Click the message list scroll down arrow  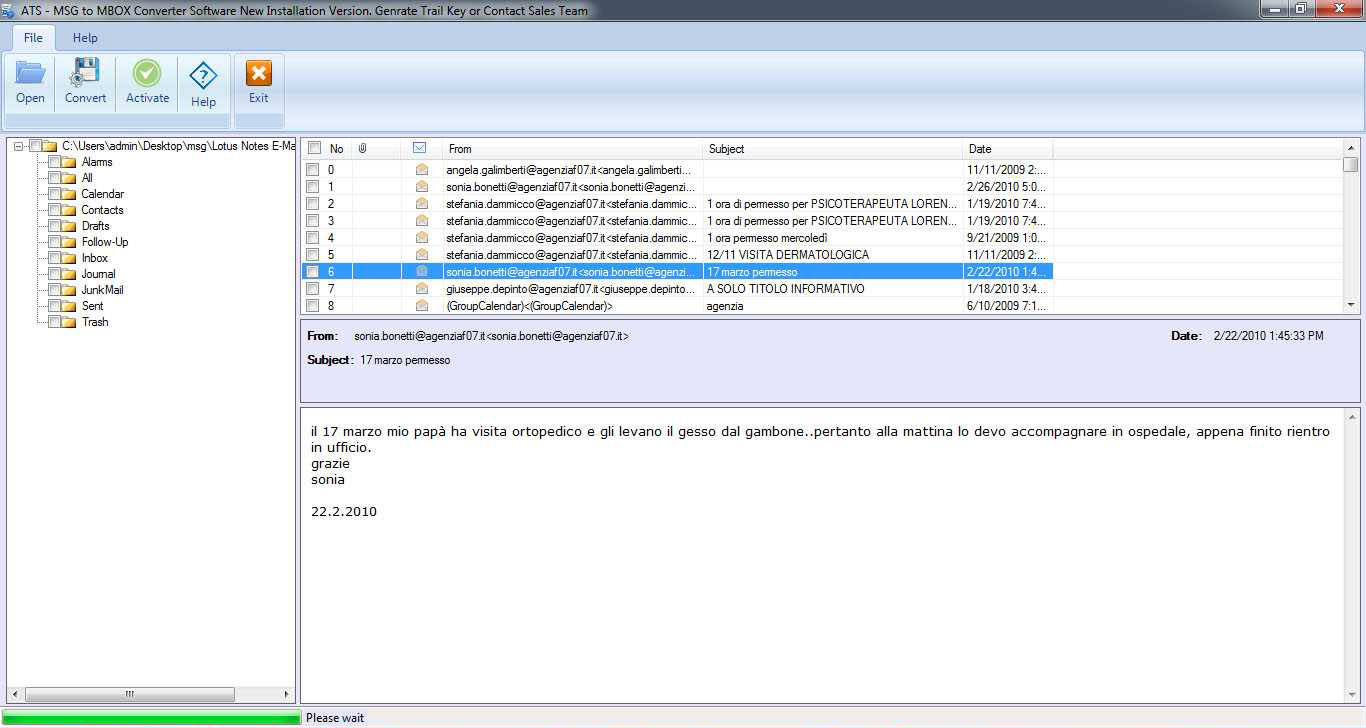(x=1351, y=305)
